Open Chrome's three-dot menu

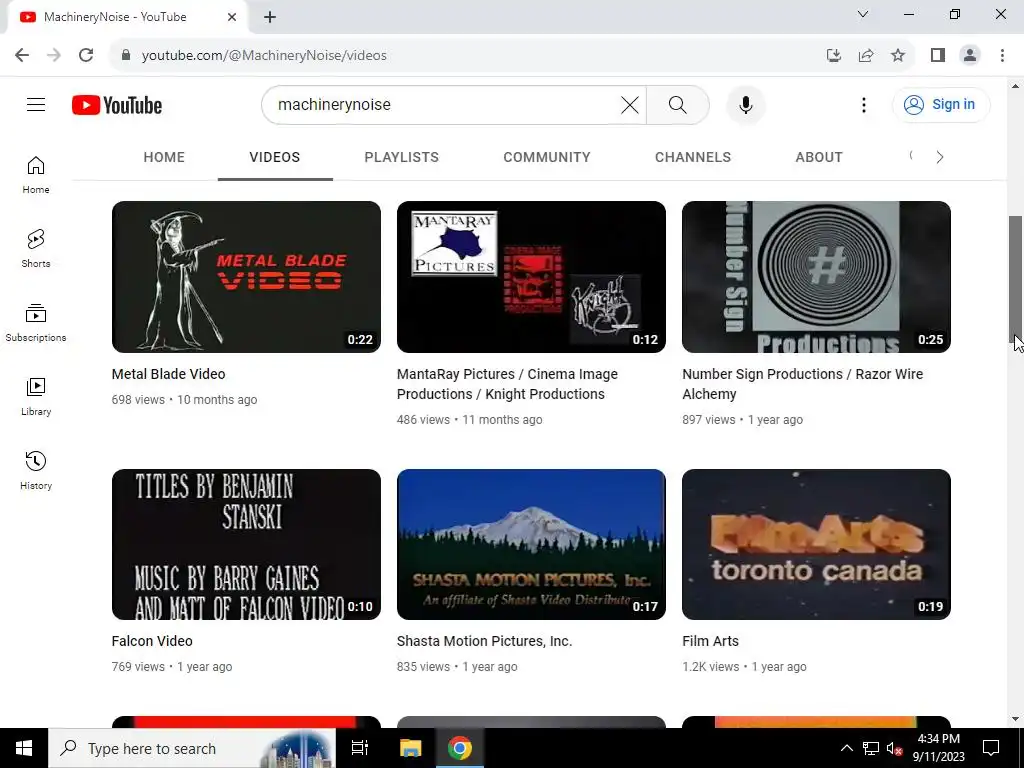click(1002, 55)
